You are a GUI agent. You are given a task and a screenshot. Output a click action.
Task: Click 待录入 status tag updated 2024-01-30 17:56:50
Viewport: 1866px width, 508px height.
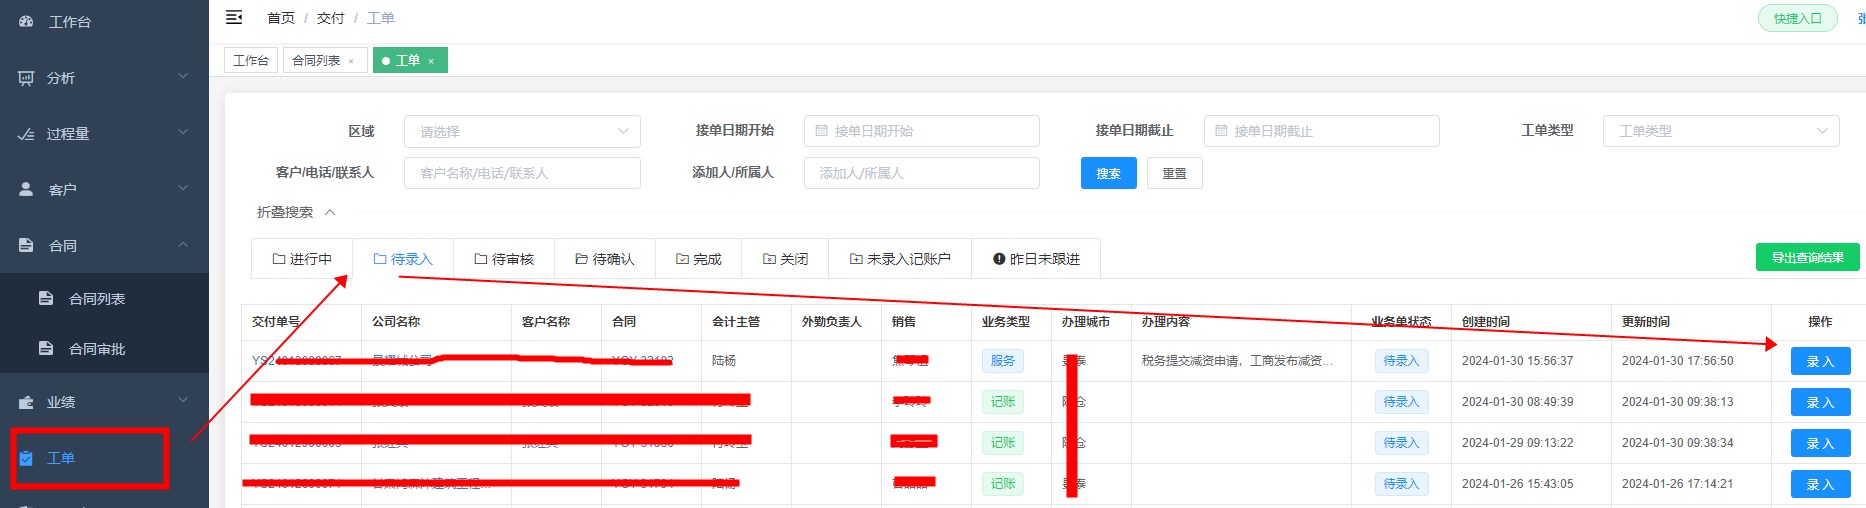[1401, 360]
